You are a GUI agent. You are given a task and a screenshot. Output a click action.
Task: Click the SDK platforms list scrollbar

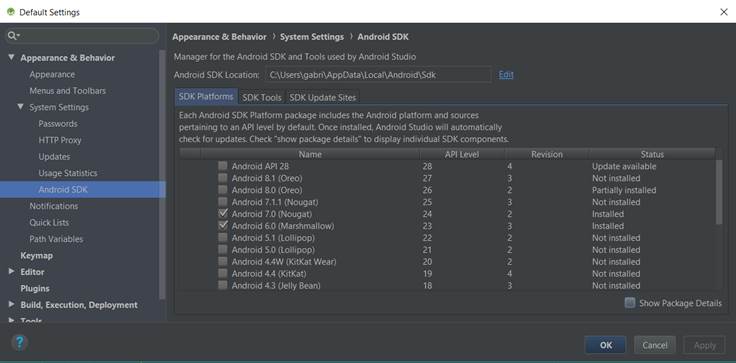[719, 192]
